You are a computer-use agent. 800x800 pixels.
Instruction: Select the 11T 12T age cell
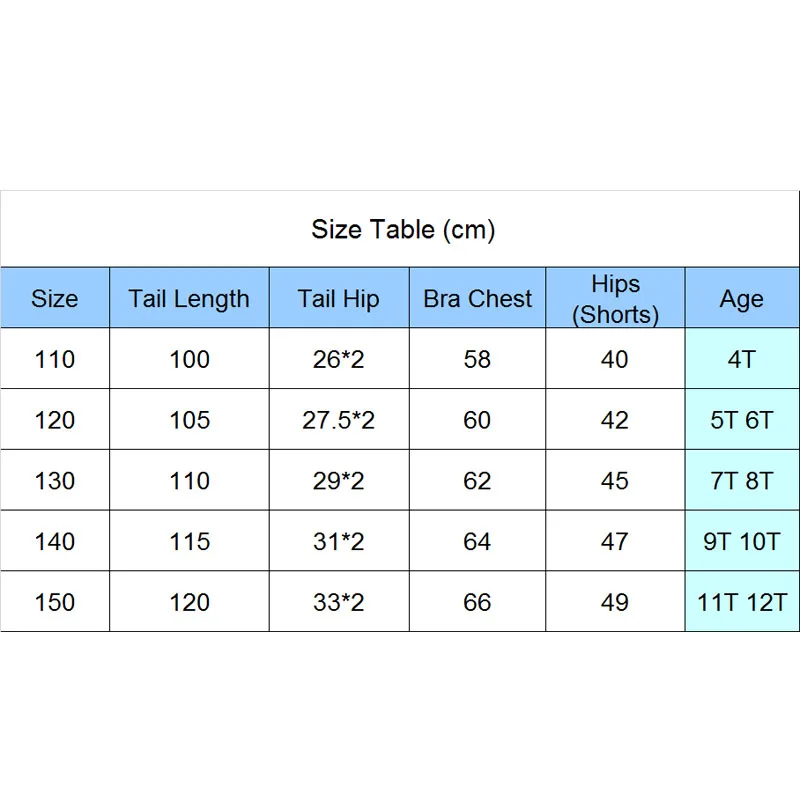coord(742,602)
